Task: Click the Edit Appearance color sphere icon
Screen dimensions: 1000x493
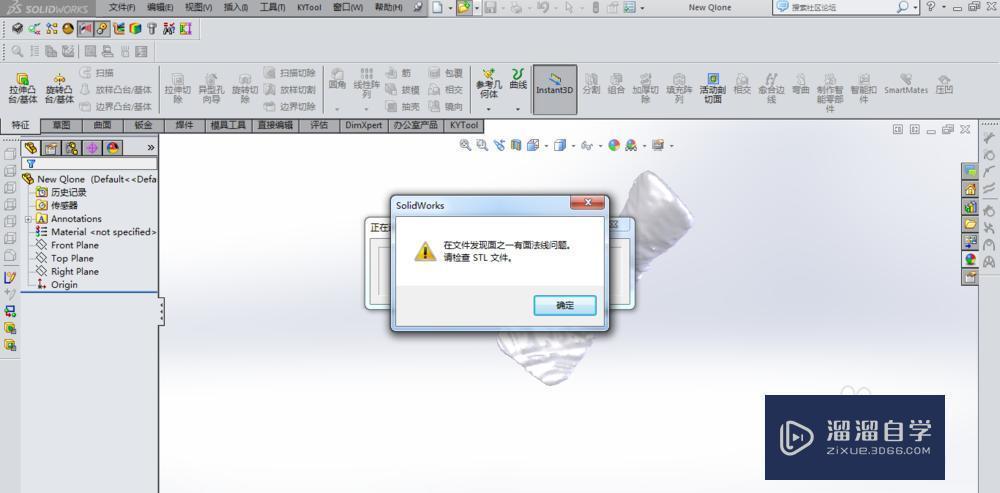Action: 614,145
